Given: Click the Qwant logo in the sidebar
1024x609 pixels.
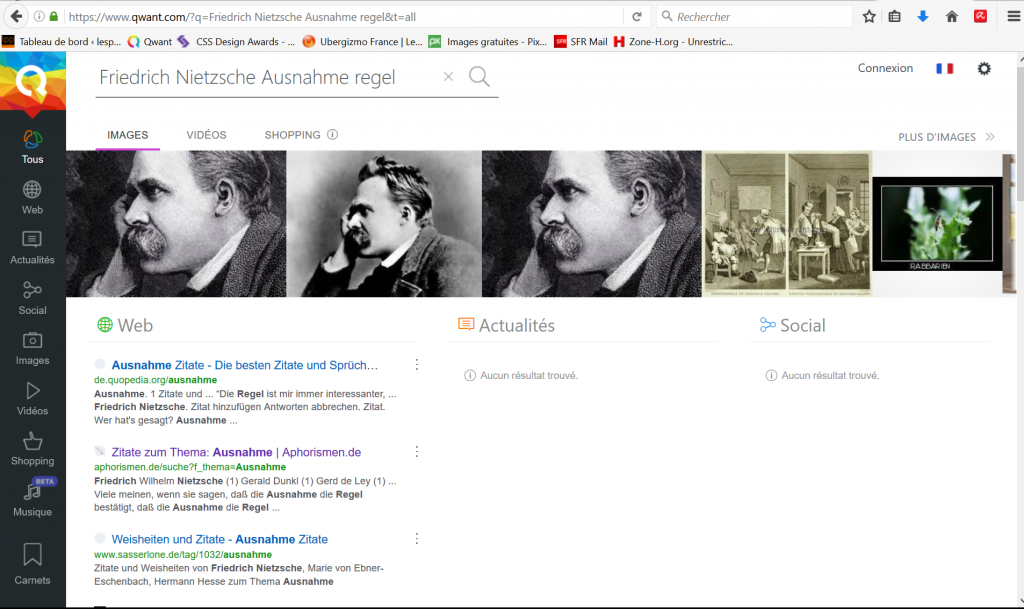Looking at the screenshot, I should [x=32, y=81].
